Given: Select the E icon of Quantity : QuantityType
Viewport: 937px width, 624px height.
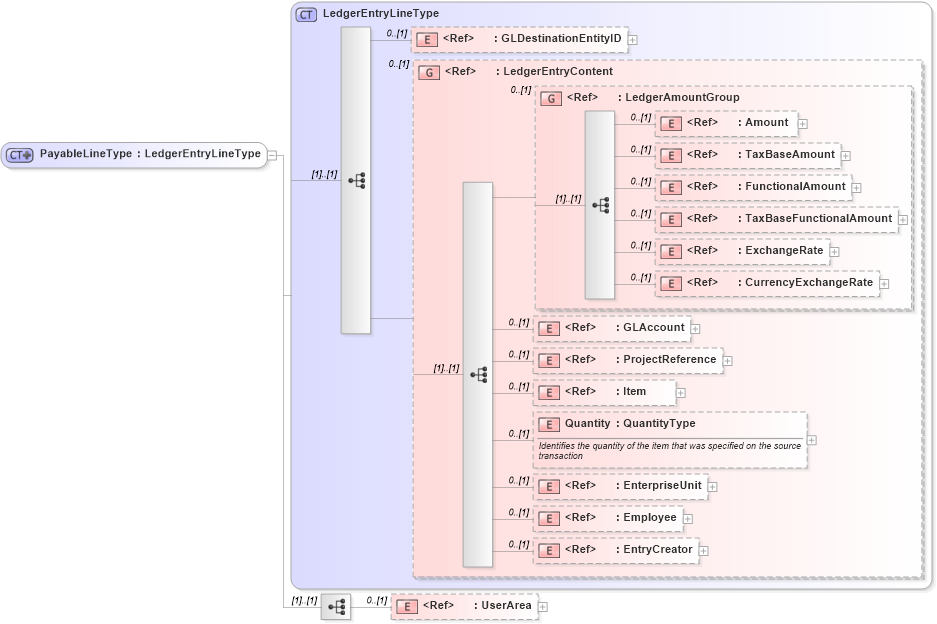Looking at the screenshot, I should [x=548, y=424].
